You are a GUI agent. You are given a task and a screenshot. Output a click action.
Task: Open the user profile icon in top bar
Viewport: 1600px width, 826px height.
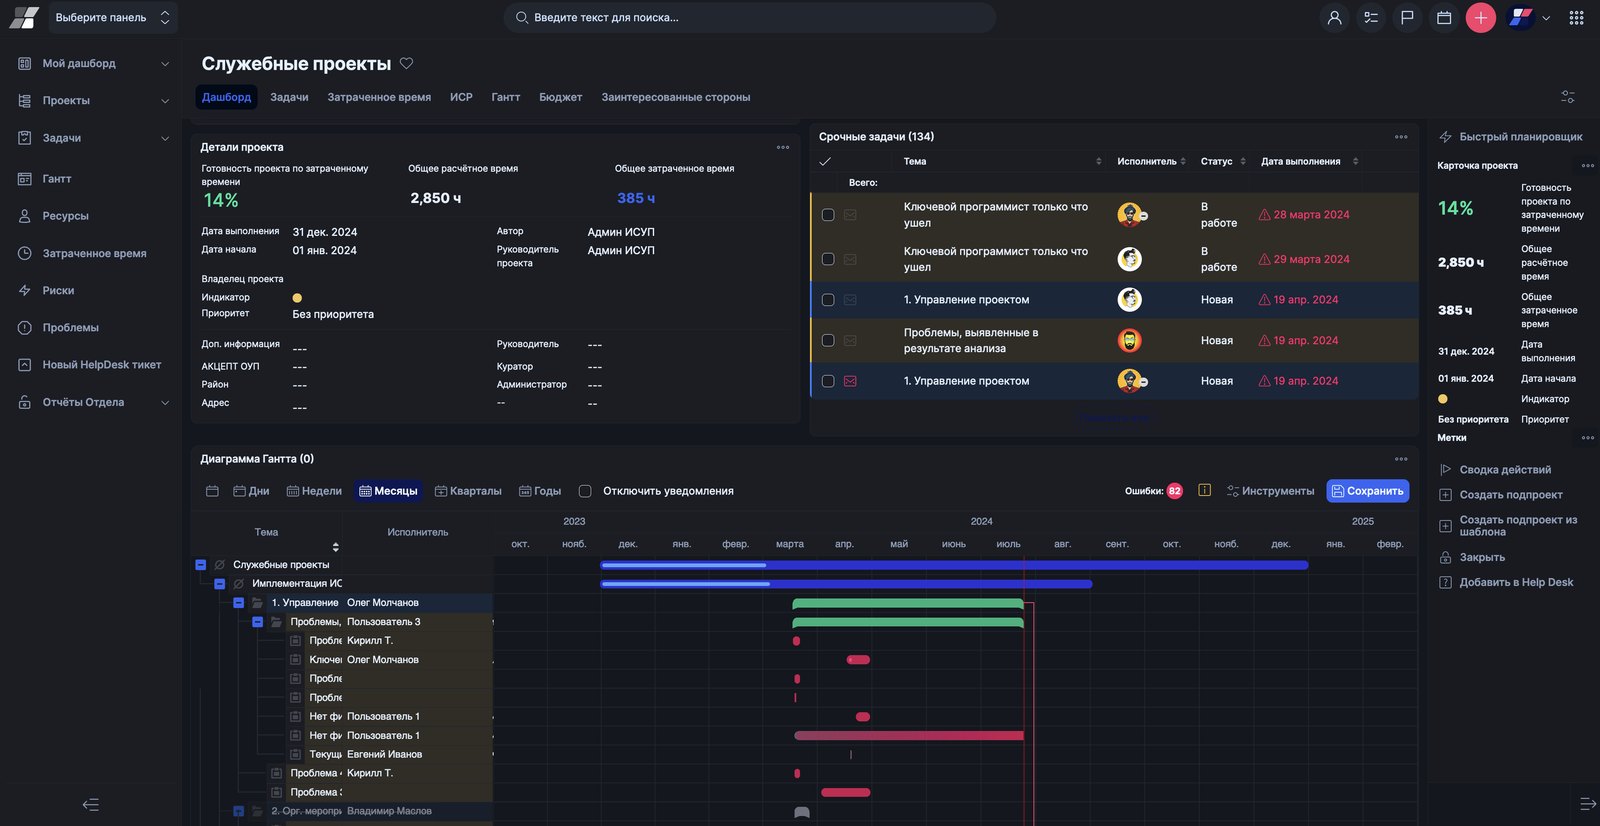click(1334, 18)
